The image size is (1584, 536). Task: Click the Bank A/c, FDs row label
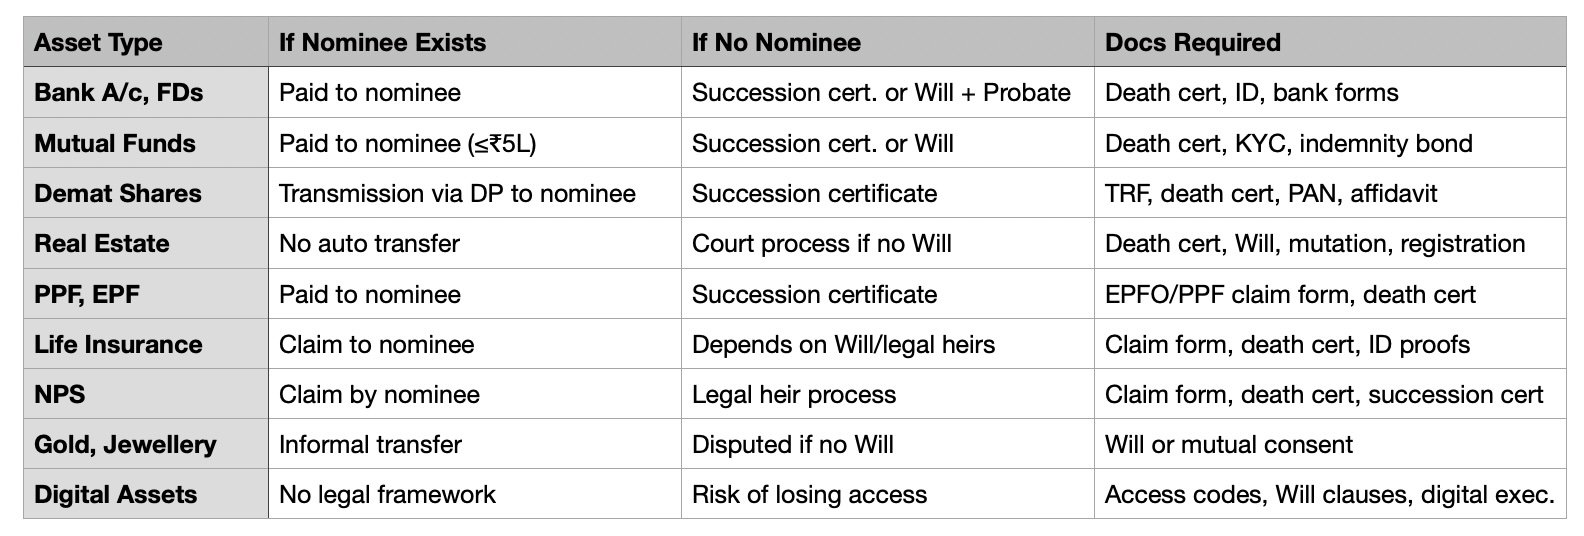pos(118,93)
